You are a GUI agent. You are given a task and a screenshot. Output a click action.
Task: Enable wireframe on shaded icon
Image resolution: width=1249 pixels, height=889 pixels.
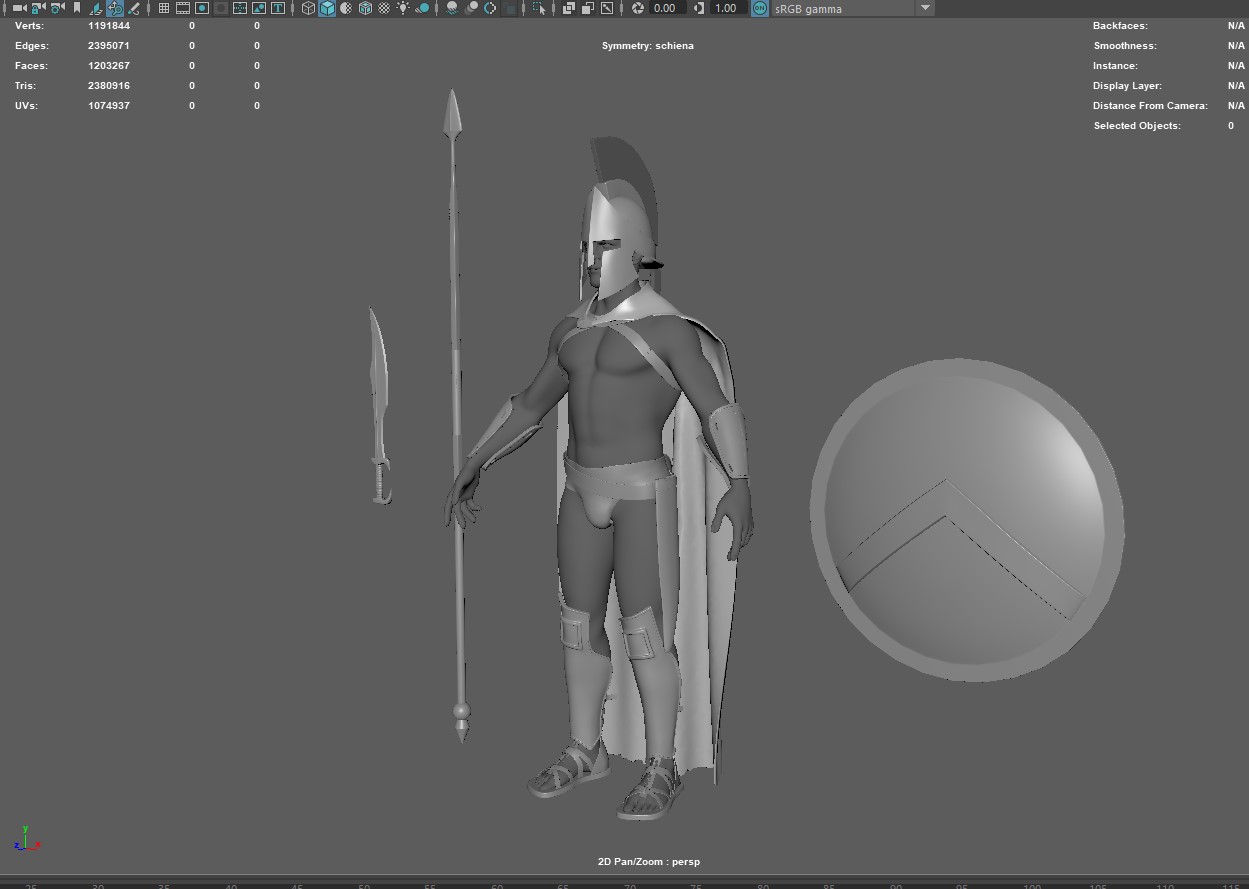pyautogui.click(x=365, y=8)
